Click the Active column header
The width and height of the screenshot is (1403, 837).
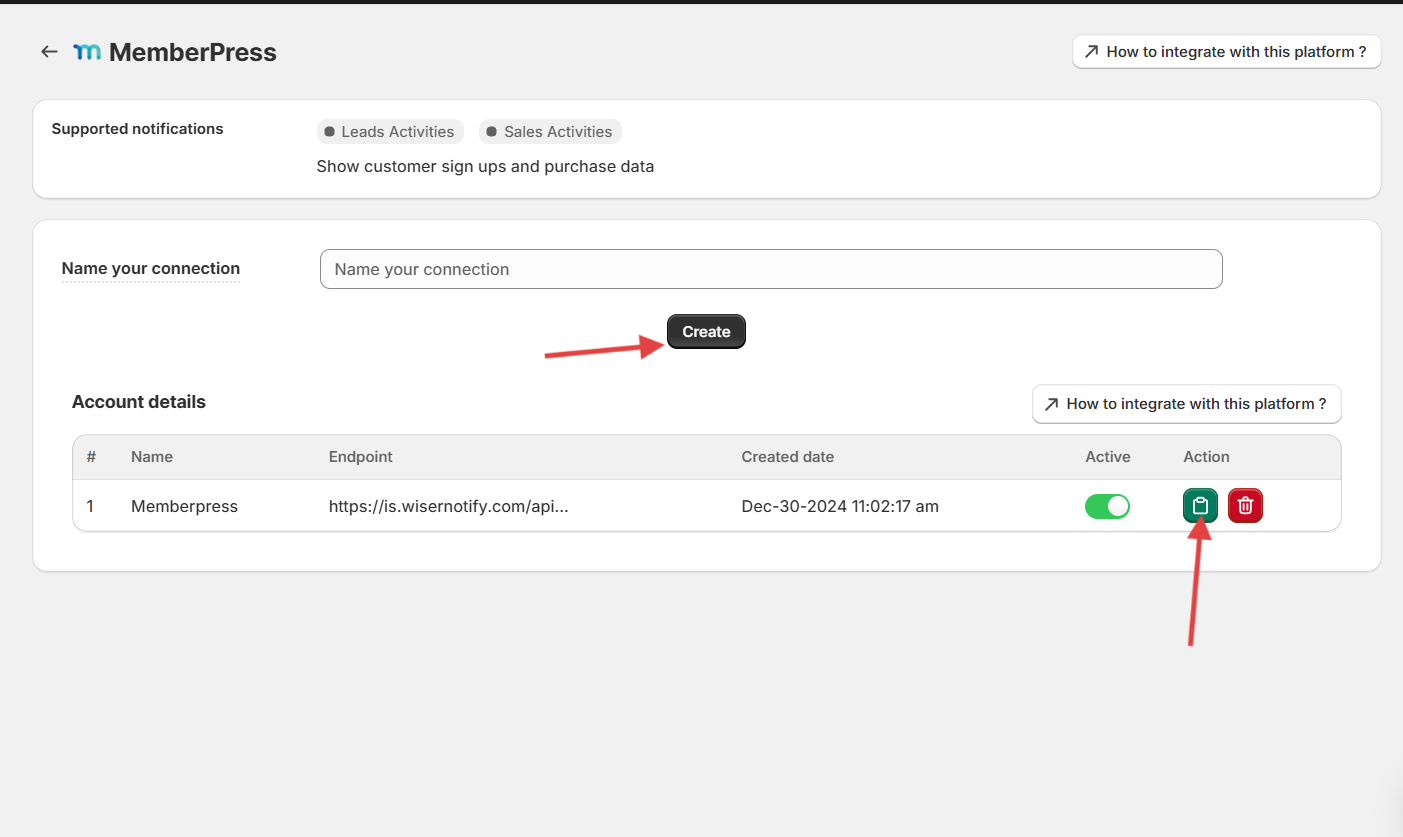[1107, 457]
